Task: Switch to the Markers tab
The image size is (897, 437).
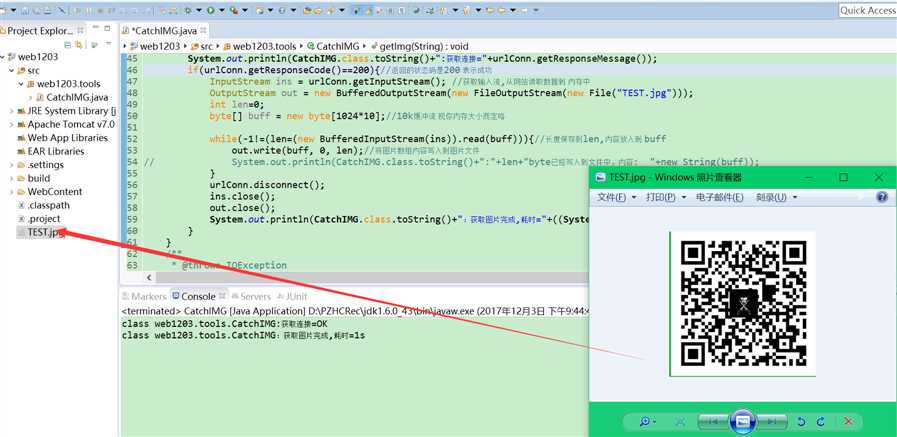Action: (x=144, y=296)
